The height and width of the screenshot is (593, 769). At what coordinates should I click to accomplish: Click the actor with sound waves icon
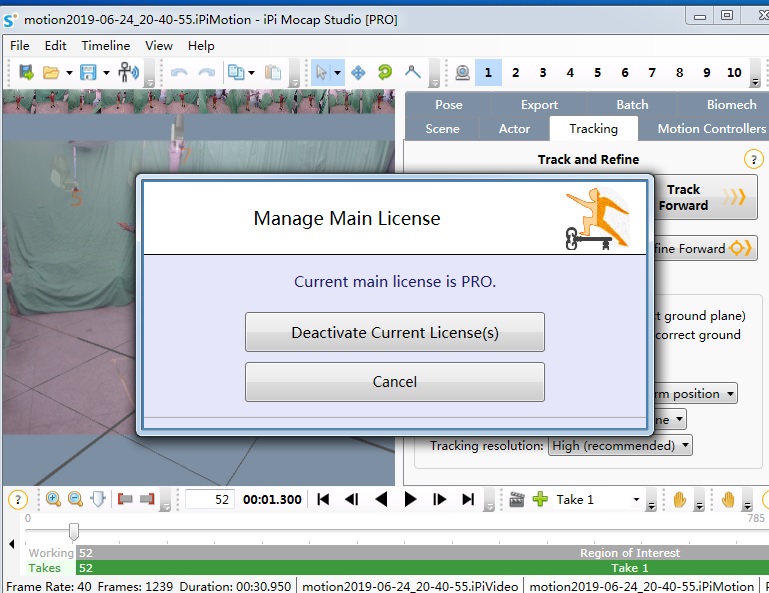128,73
